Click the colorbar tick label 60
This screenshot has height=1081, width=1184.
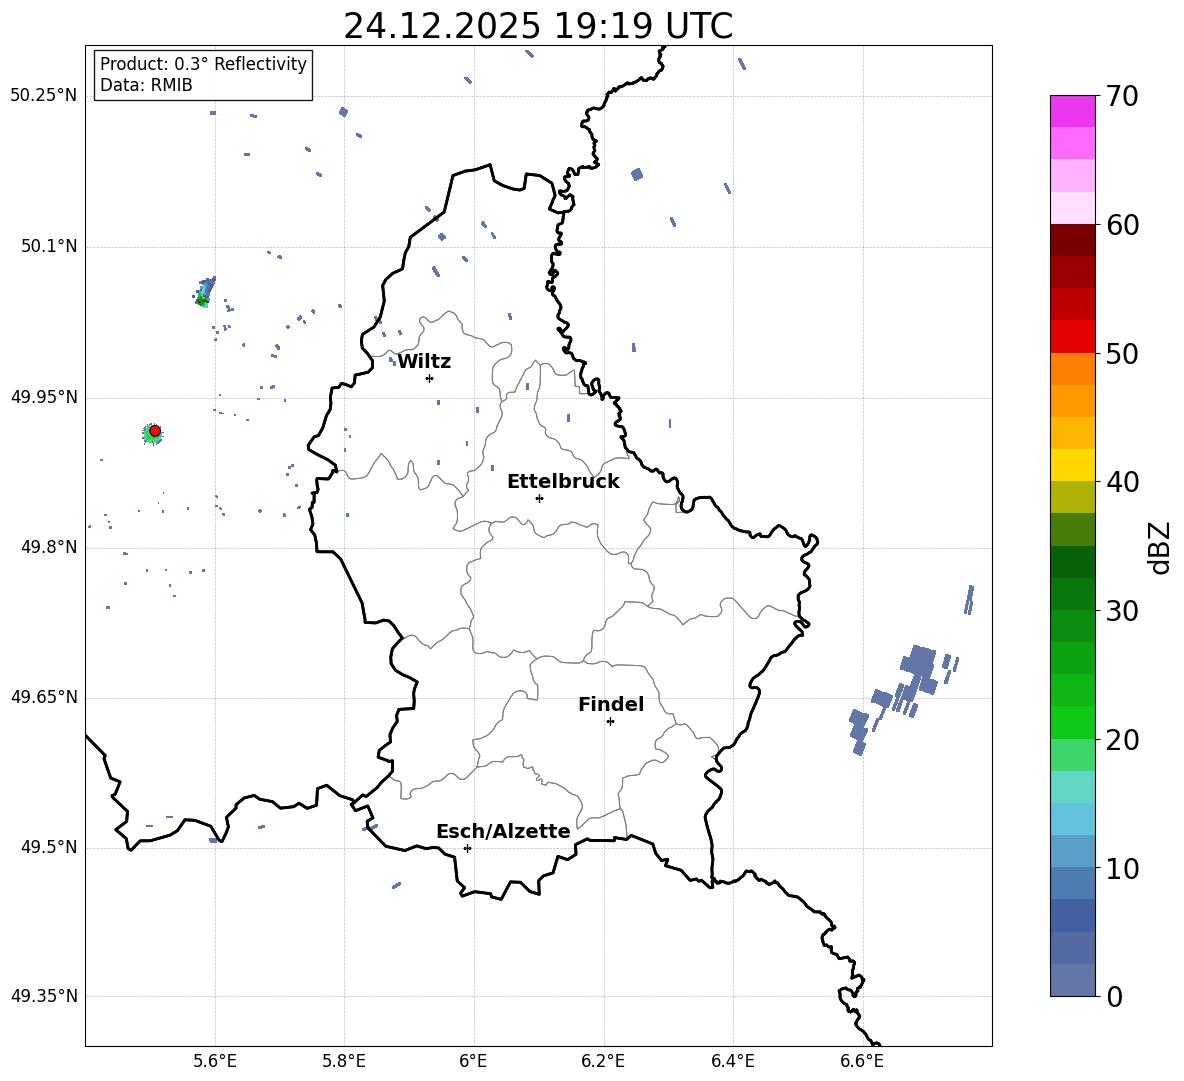pyautogui.click(x=1122, y=225)
